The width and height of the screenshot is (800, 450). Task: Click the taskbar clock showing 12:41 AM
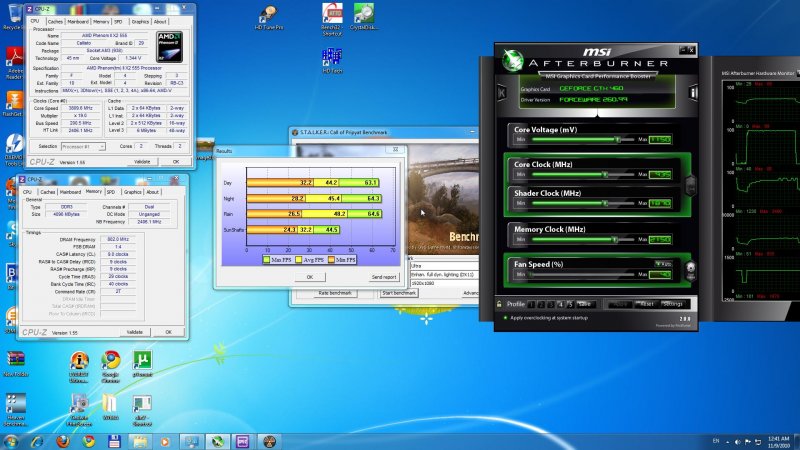[779, 442]
